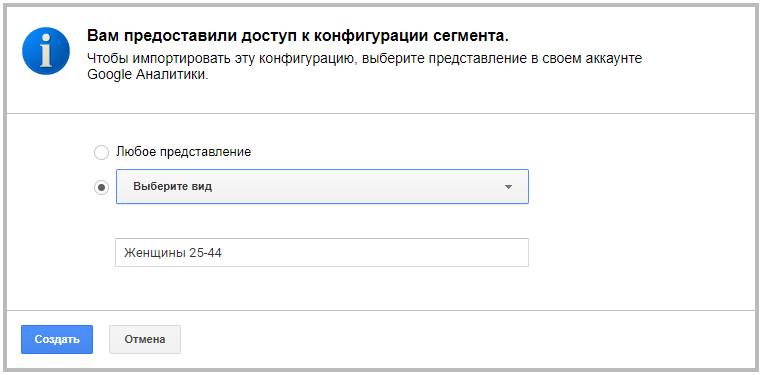Click the "Любое представление" label text
The width and height of the screenshot is (761, 375).
click(183, 152)
